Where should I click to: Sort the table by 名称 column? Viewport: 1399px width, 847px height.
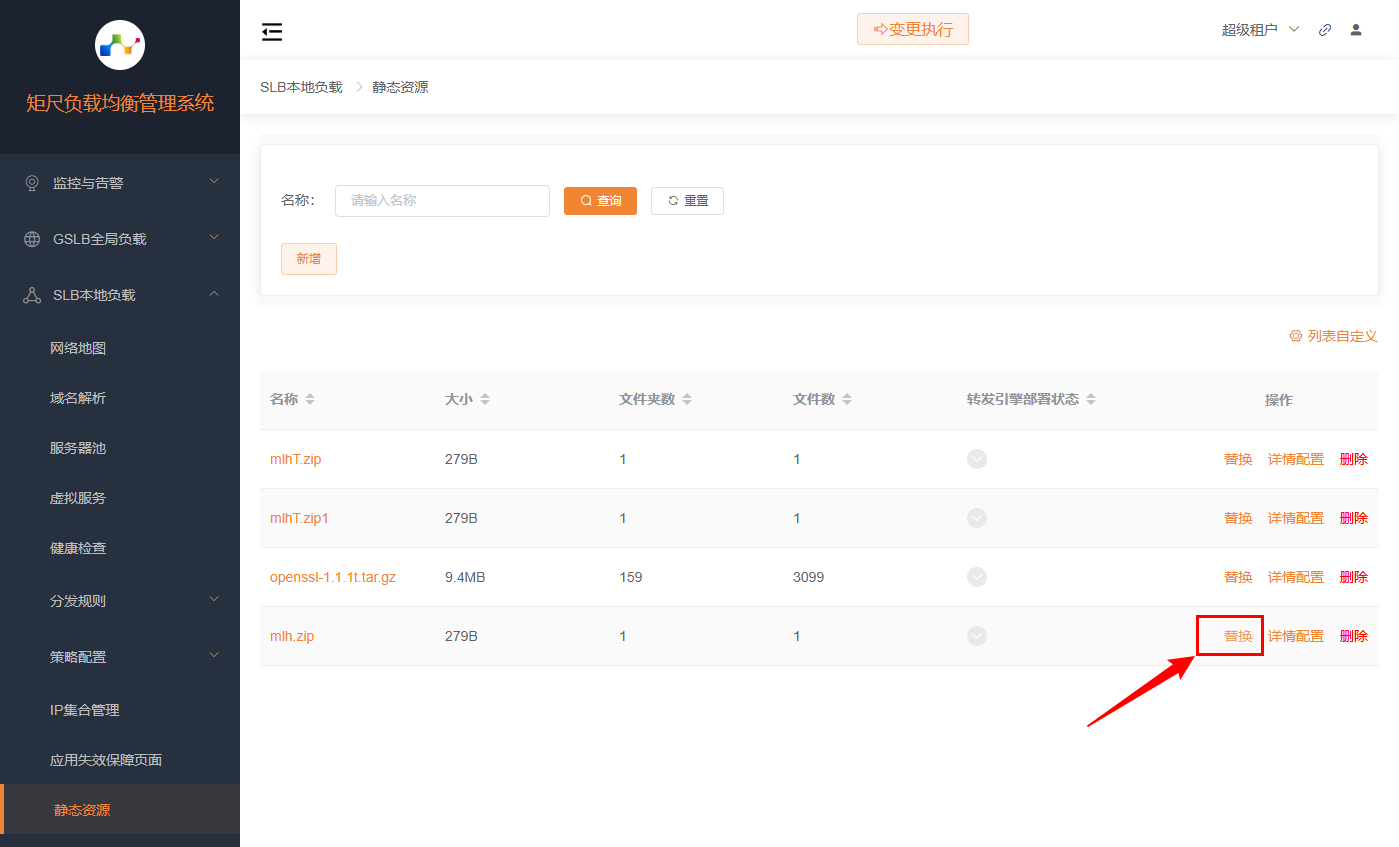tap(310, 400)
